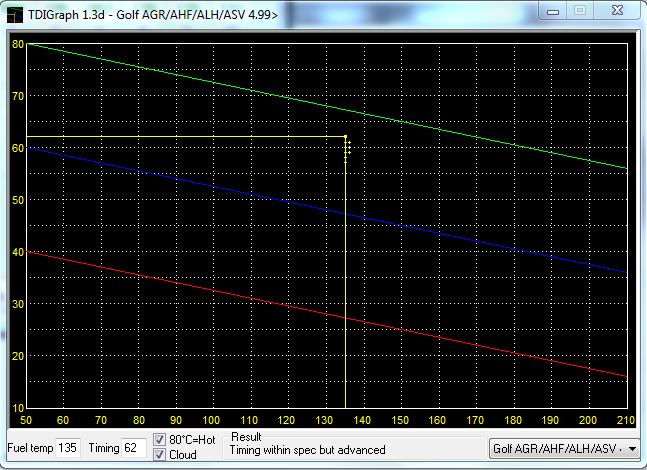This screenshot has width=647, height=470.
Task: Click the yellow horizontal timing marker line
Action: coord(180,136)
